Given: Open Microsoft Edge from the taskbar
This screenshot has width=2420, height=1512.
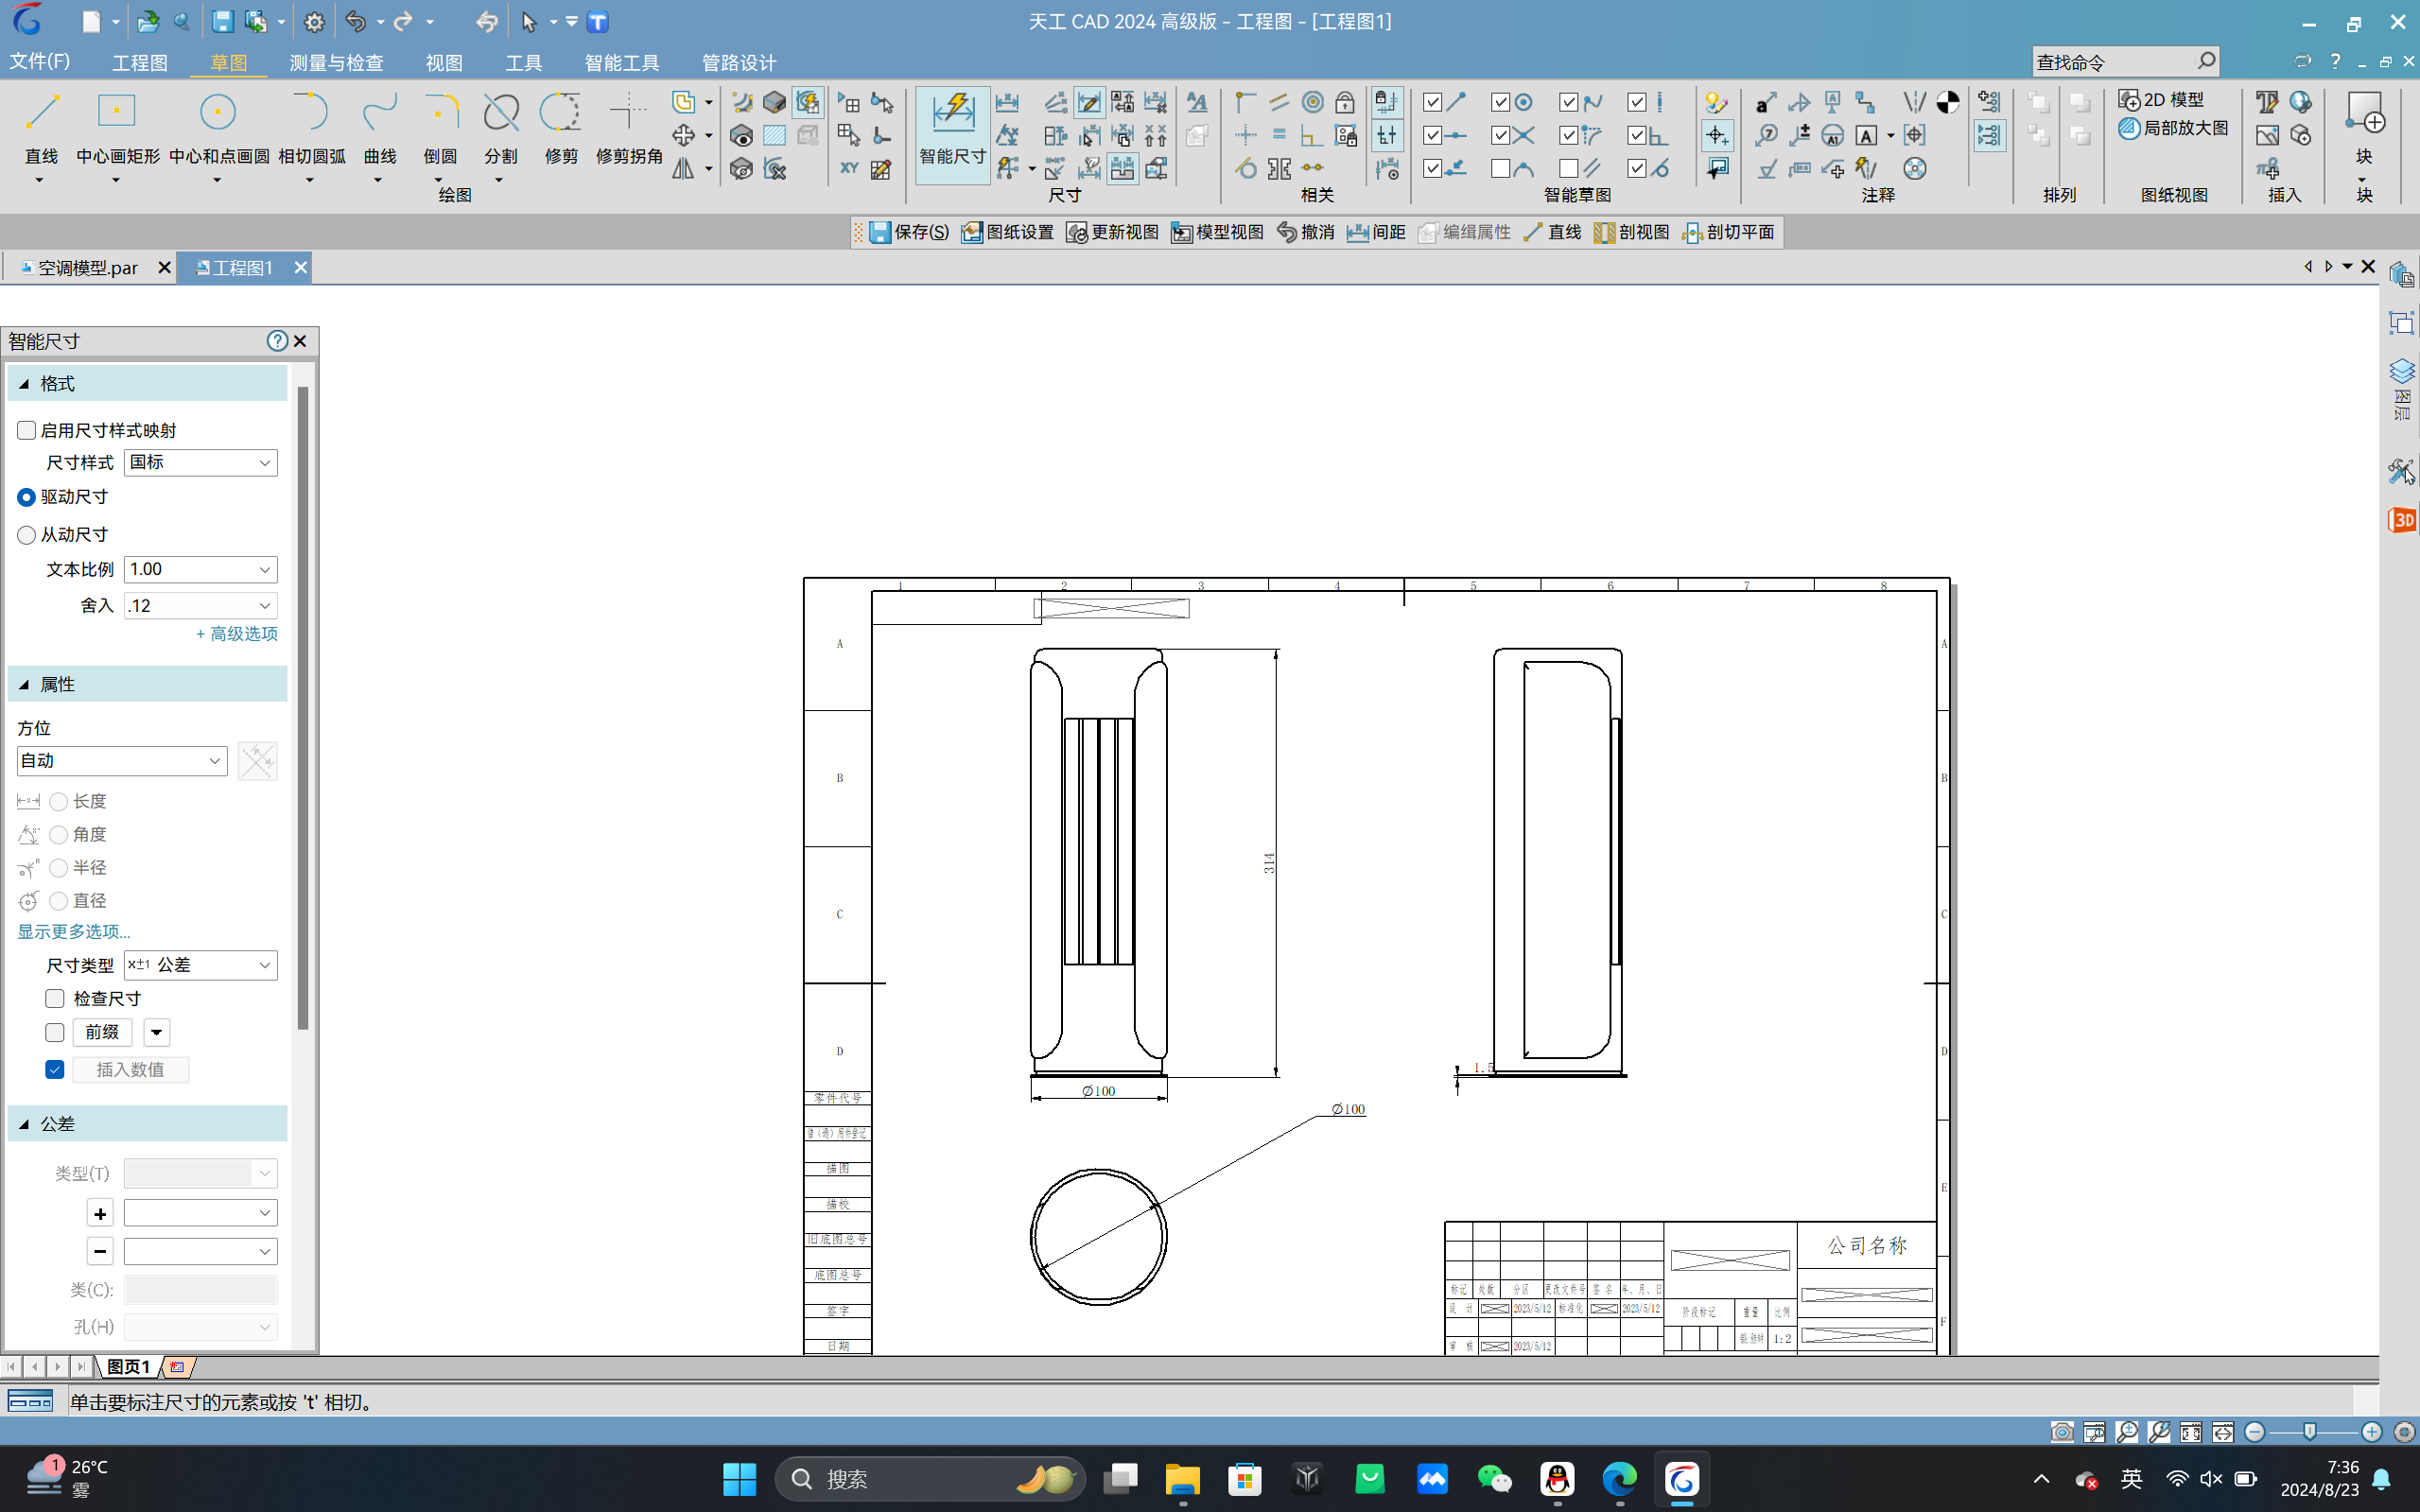Looking at the screenshot, I should 1619,1479.
